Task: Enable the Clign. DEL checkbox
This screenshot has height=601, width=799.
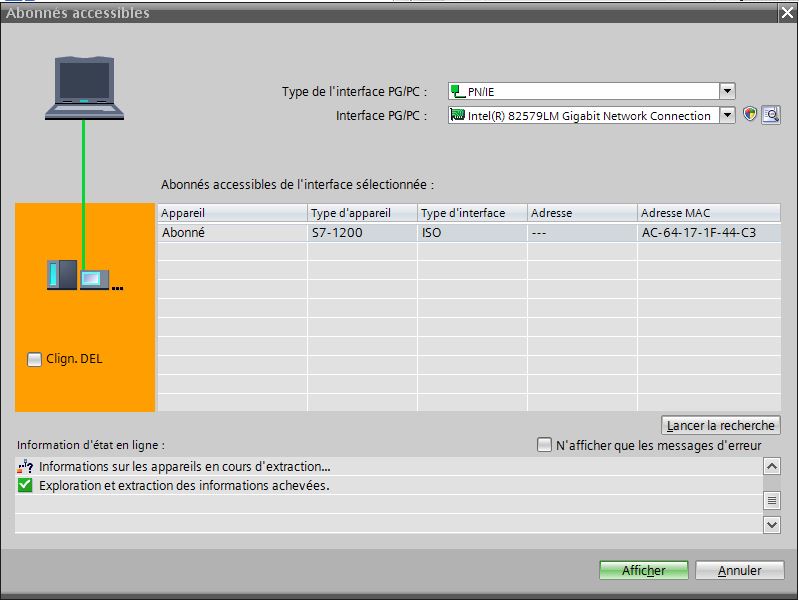Action: (x=35, y=359)
